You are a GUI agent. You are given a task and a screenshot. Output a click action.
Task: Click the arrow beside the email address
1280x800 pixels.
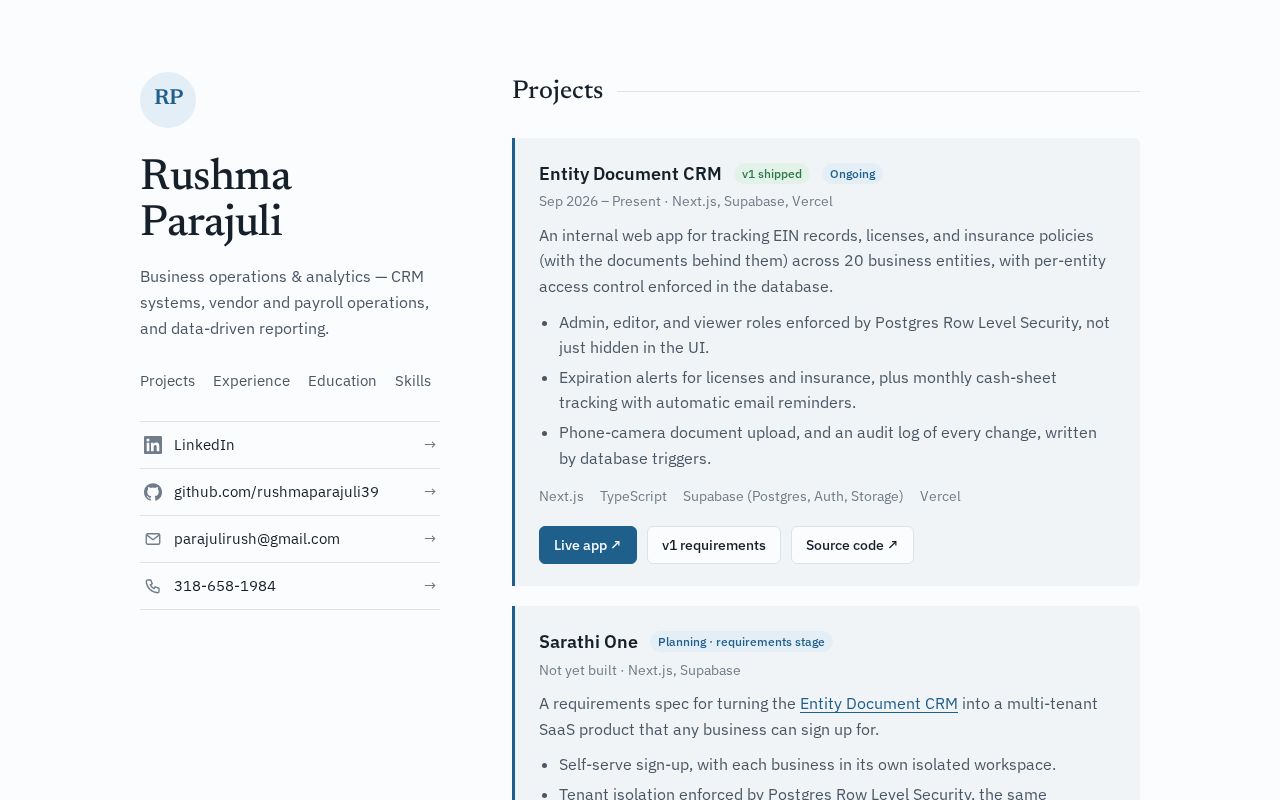pos(430,539)
